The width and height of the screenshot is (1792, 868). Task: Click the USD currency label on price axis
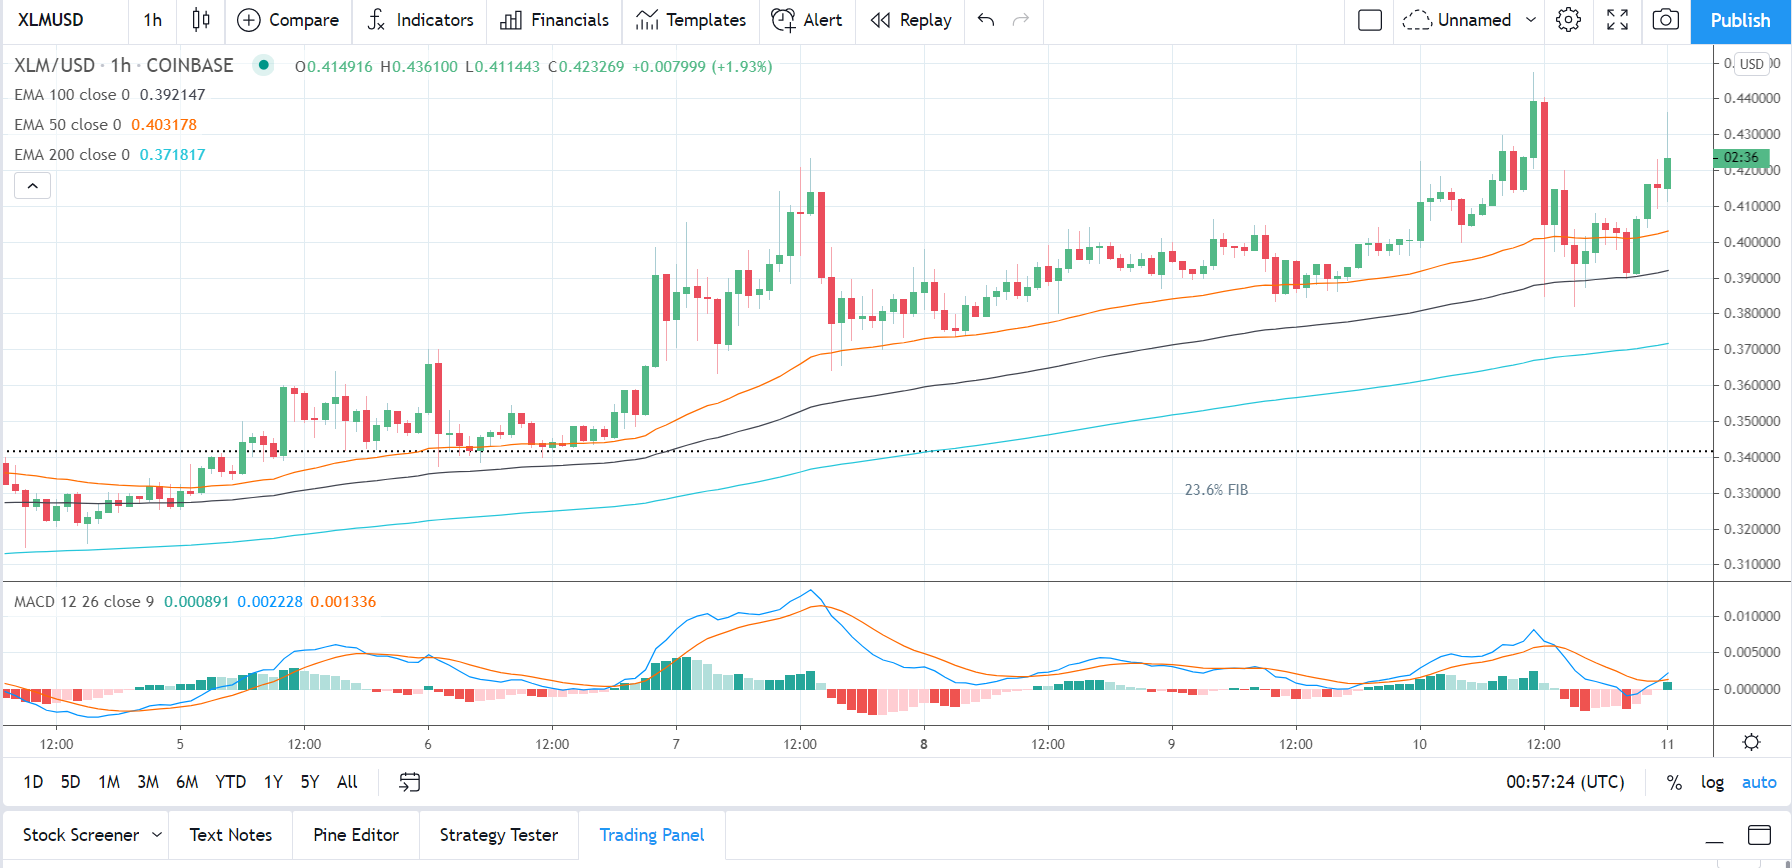coord(1752,64)
